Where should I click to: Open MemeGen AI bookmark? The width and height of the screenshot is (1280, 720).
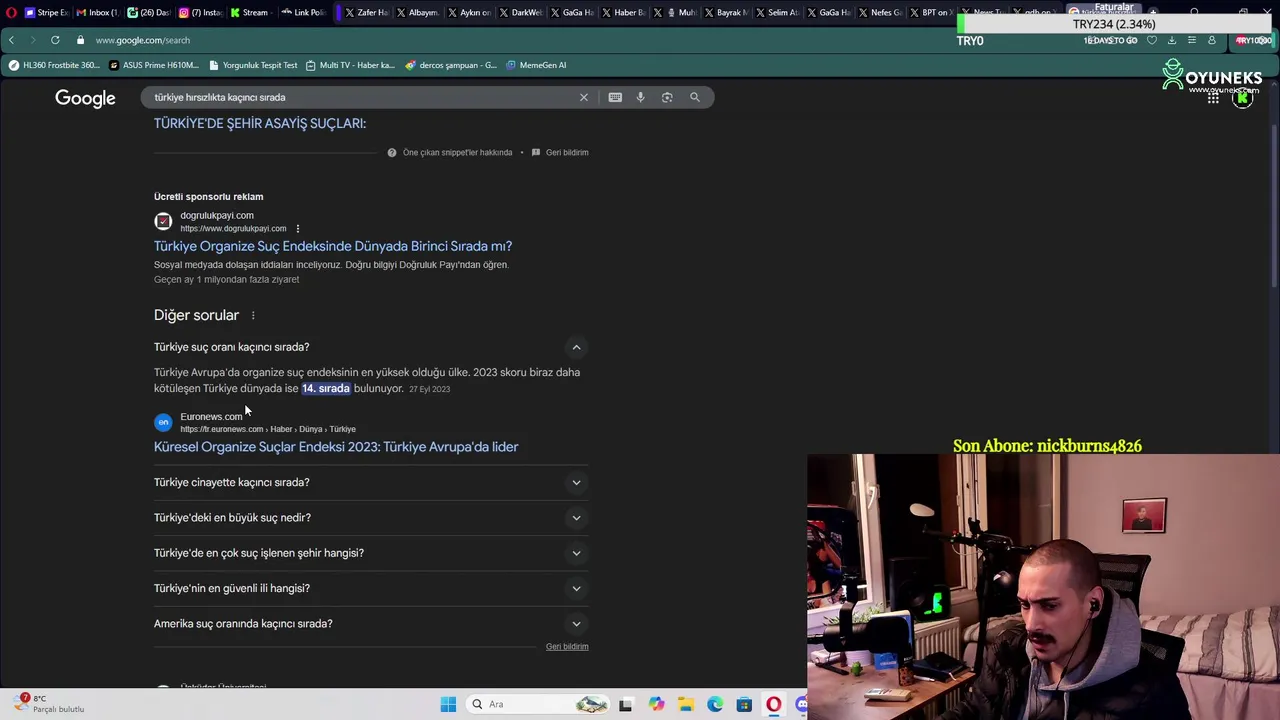point(536,65)
